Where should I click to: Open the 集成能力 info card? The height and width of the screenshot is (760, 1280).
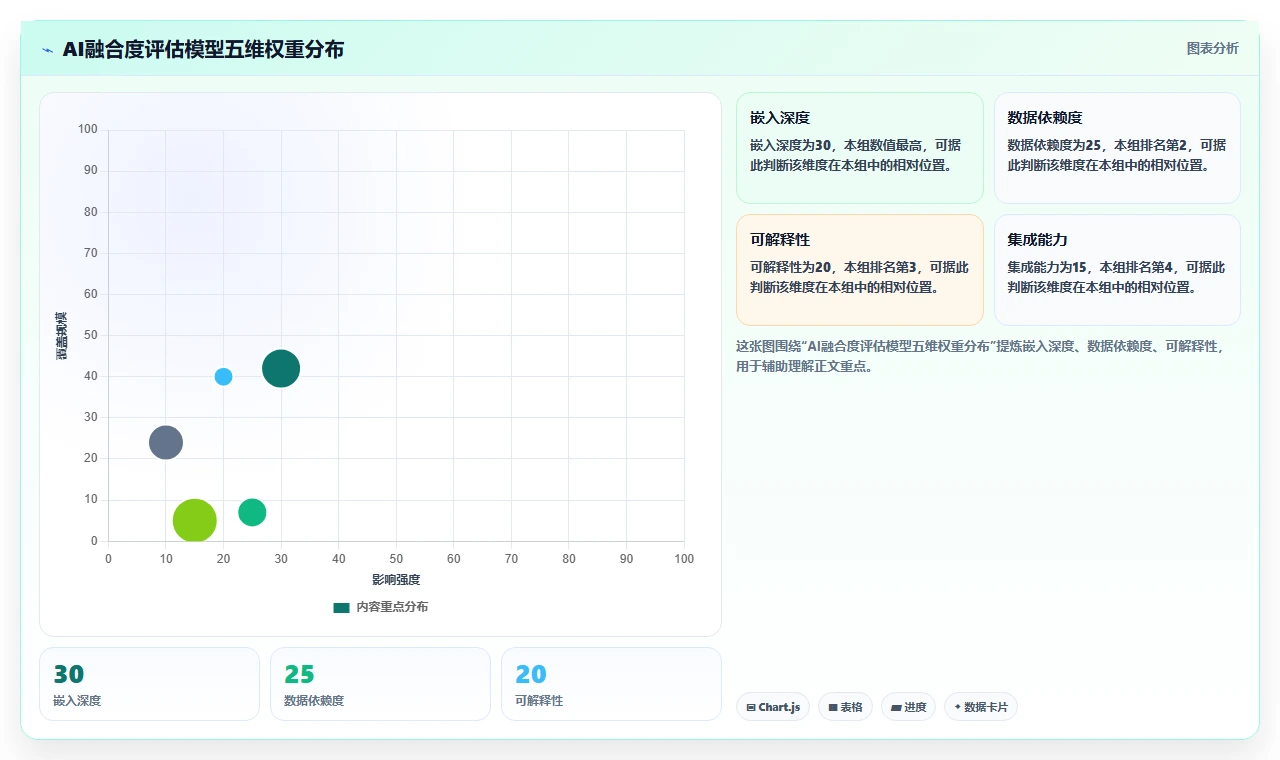(1117, 270)
